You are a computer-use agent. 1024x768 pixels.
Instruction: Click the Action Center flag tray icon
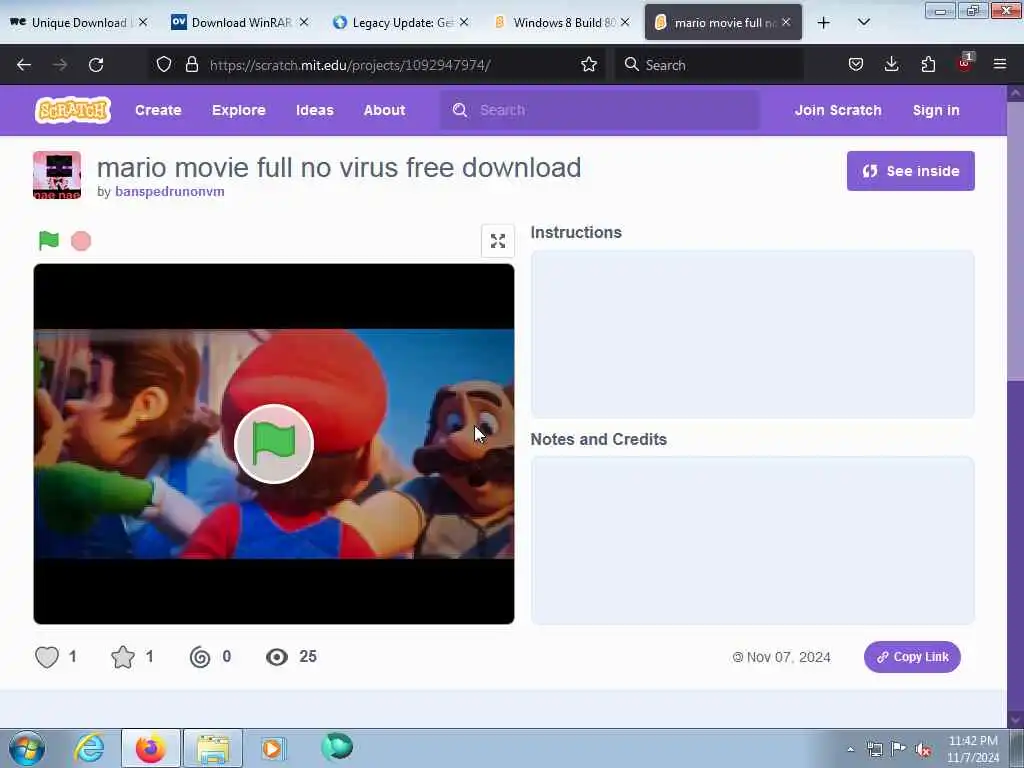899,748
